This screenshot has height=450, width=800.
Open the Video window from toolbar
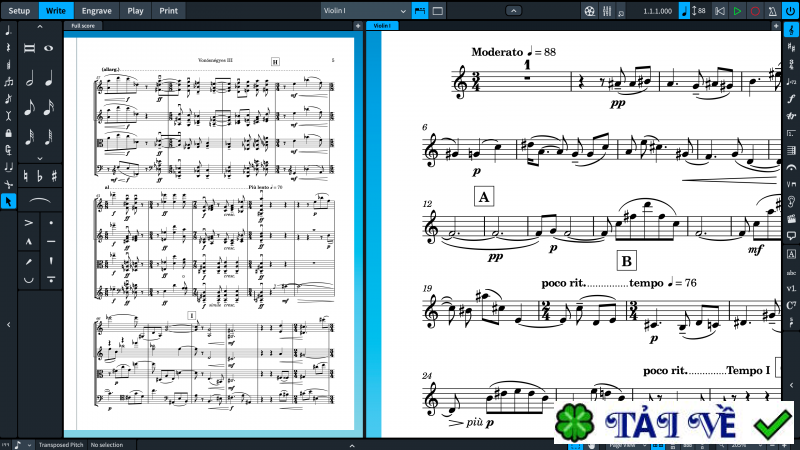tap(589, 11)
